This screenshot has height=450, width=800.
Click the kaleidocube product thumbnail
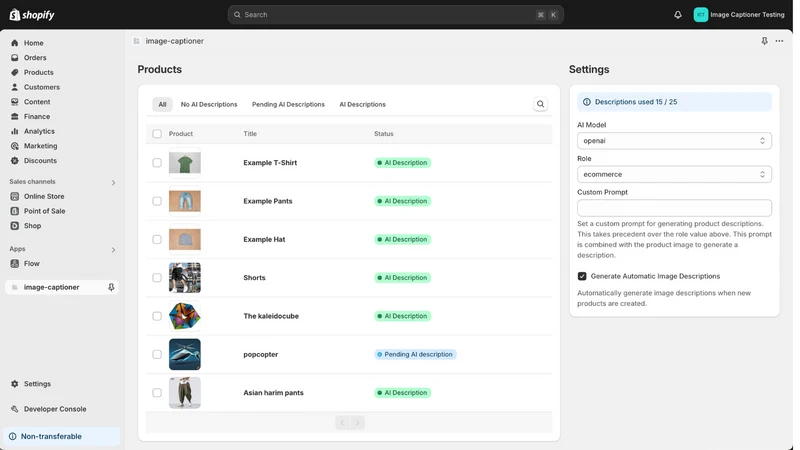pos(185,316)
